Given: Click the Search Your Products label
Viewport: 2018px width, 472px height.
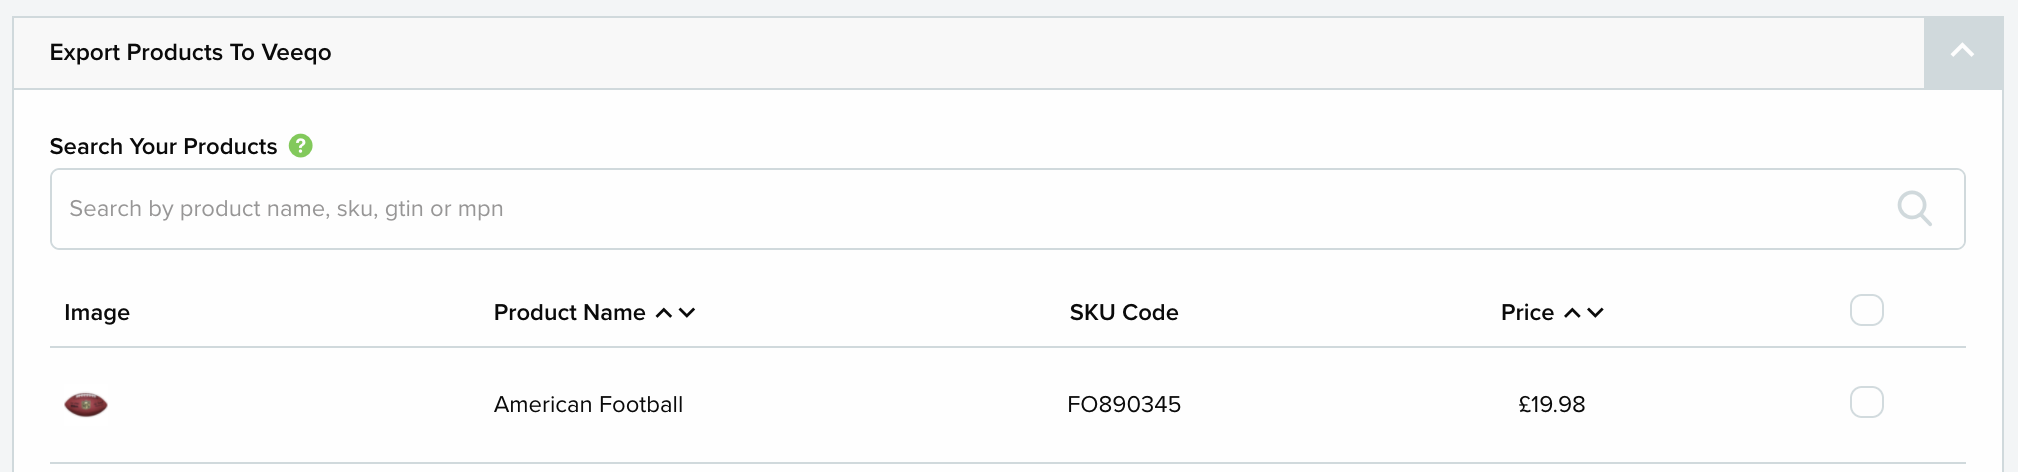Looking at the screenshot, I should click(x=163, y=146).
